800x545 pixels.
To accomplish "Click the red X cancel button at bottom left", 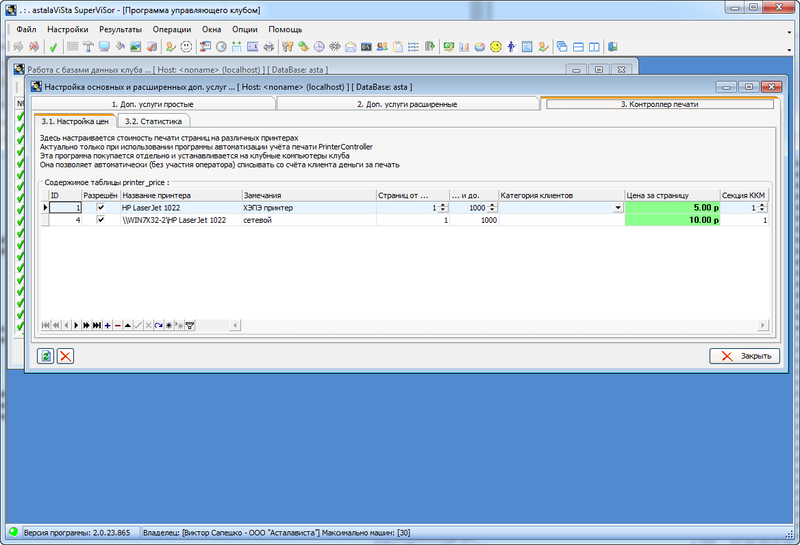I will (x=65, y=356).
